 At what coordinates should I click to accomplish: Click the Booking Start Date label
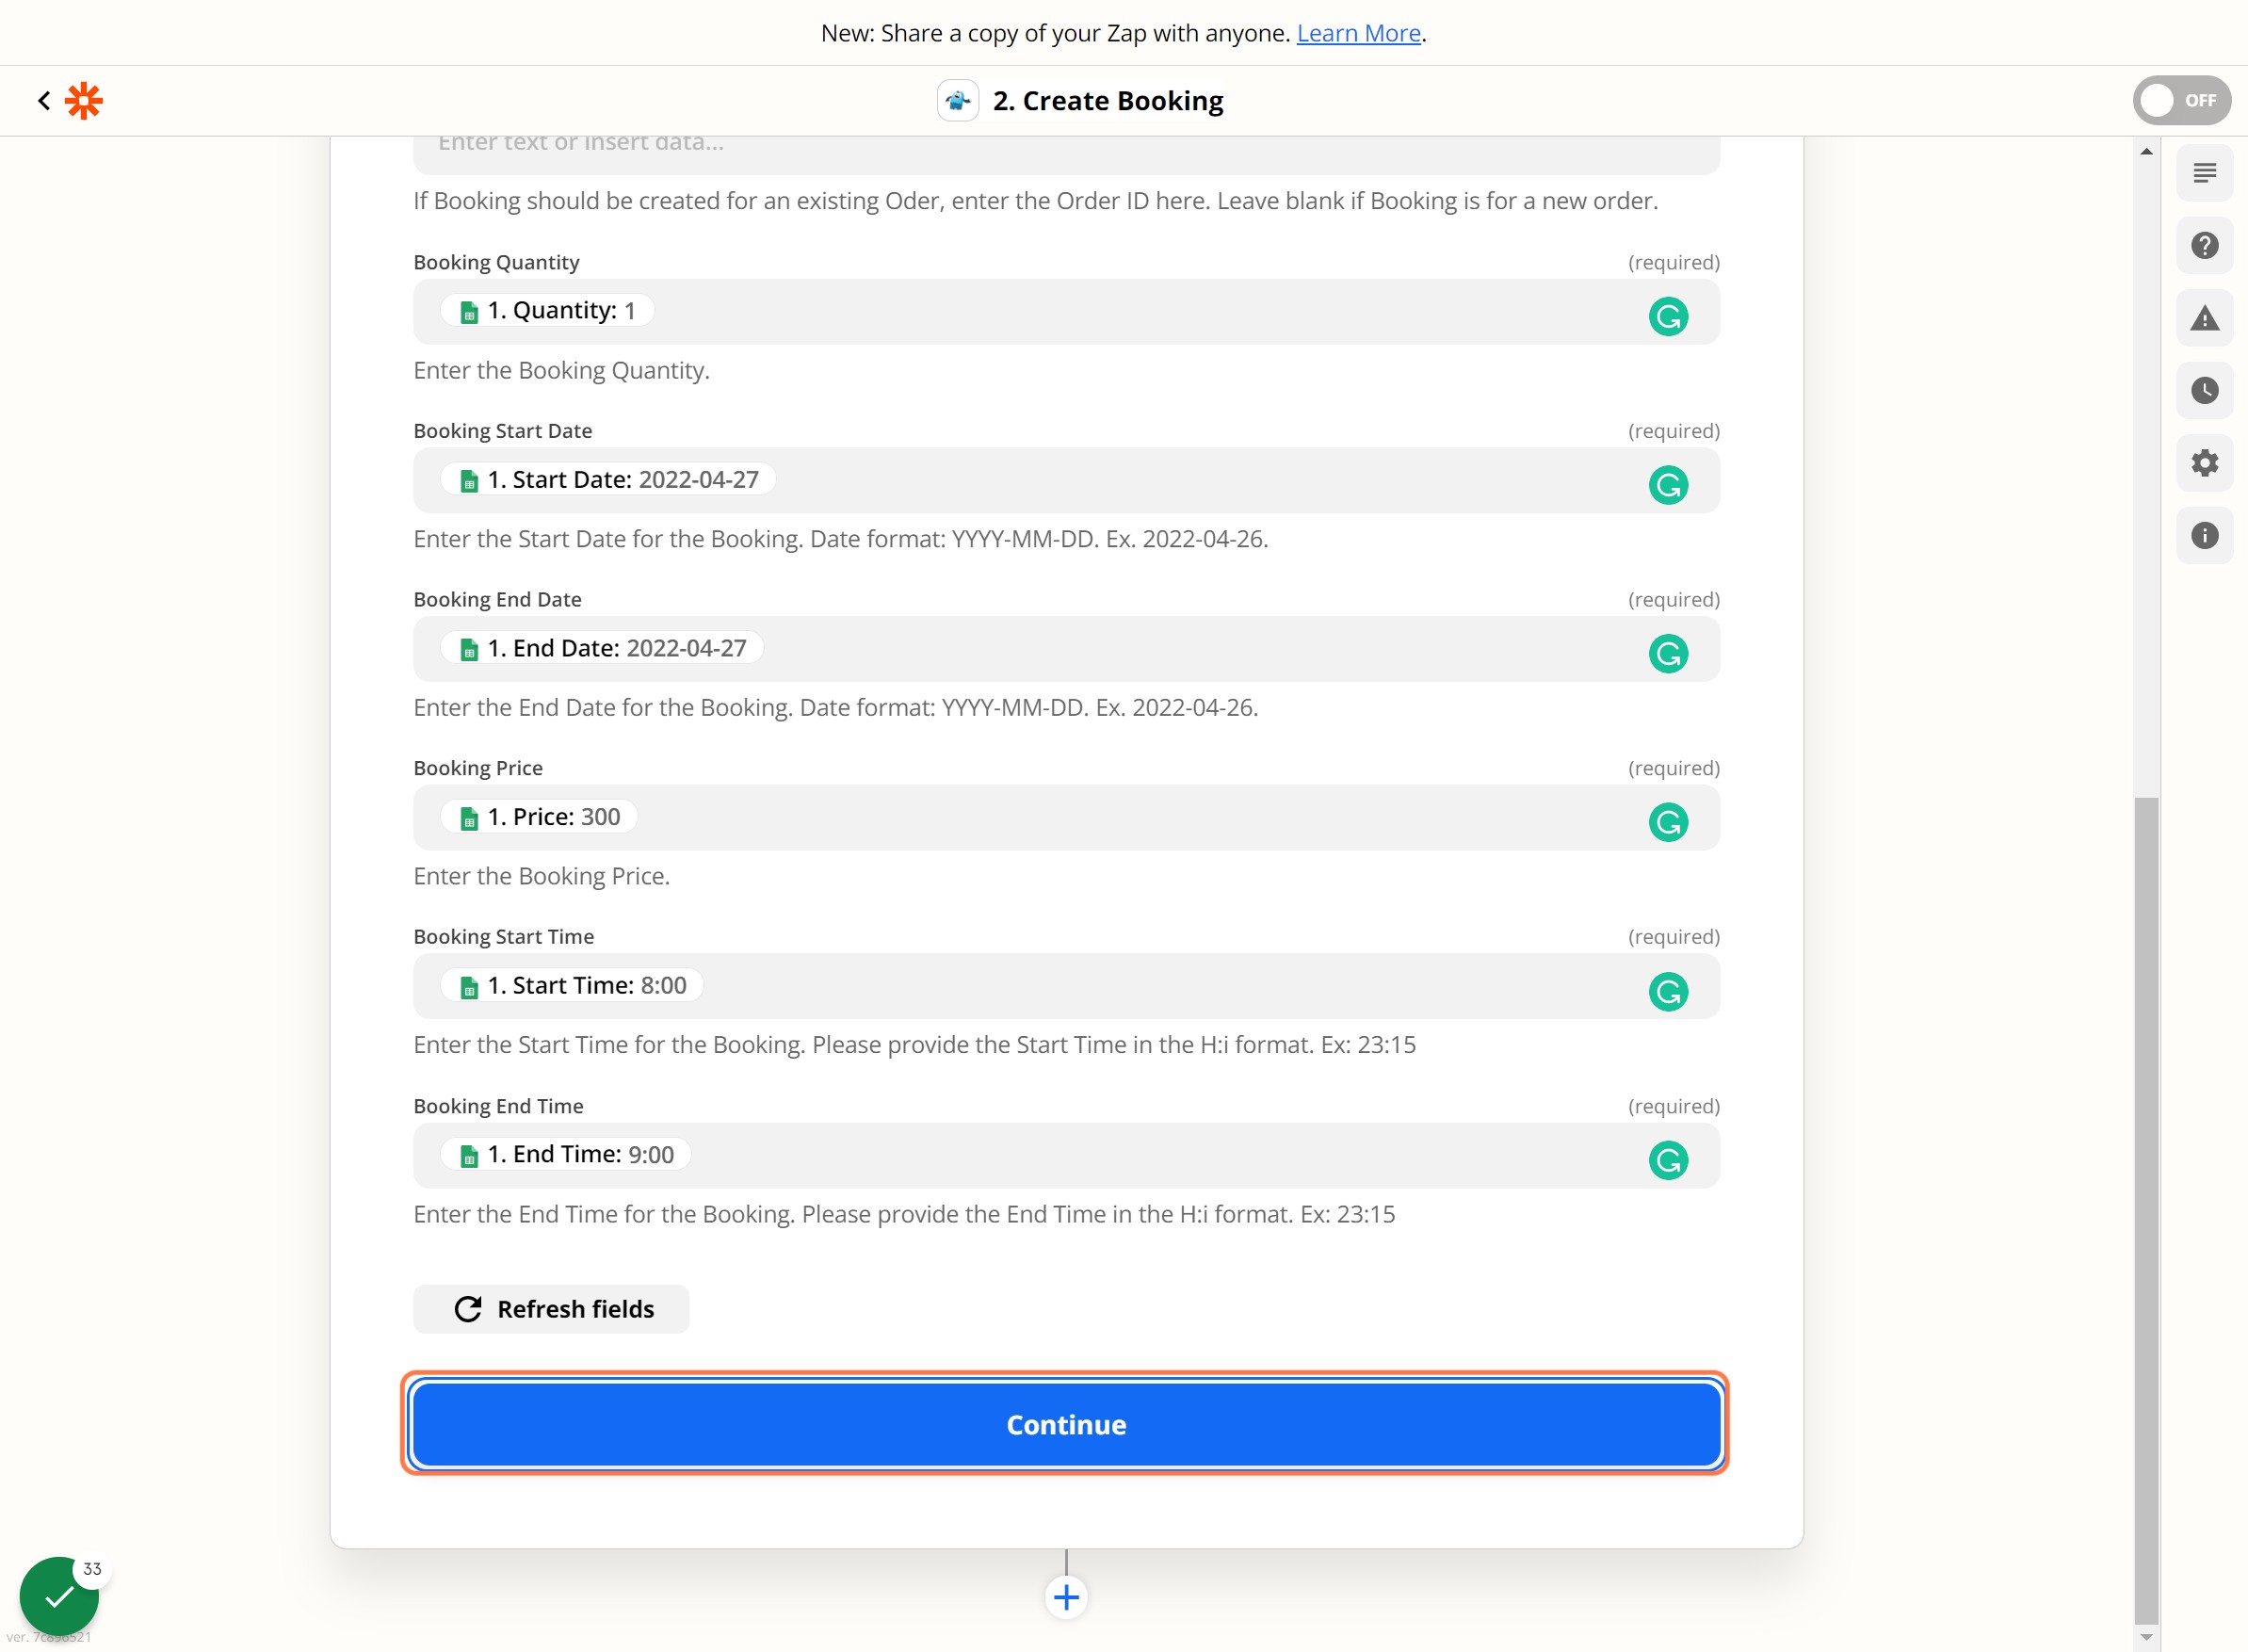[x=503, y=431]
